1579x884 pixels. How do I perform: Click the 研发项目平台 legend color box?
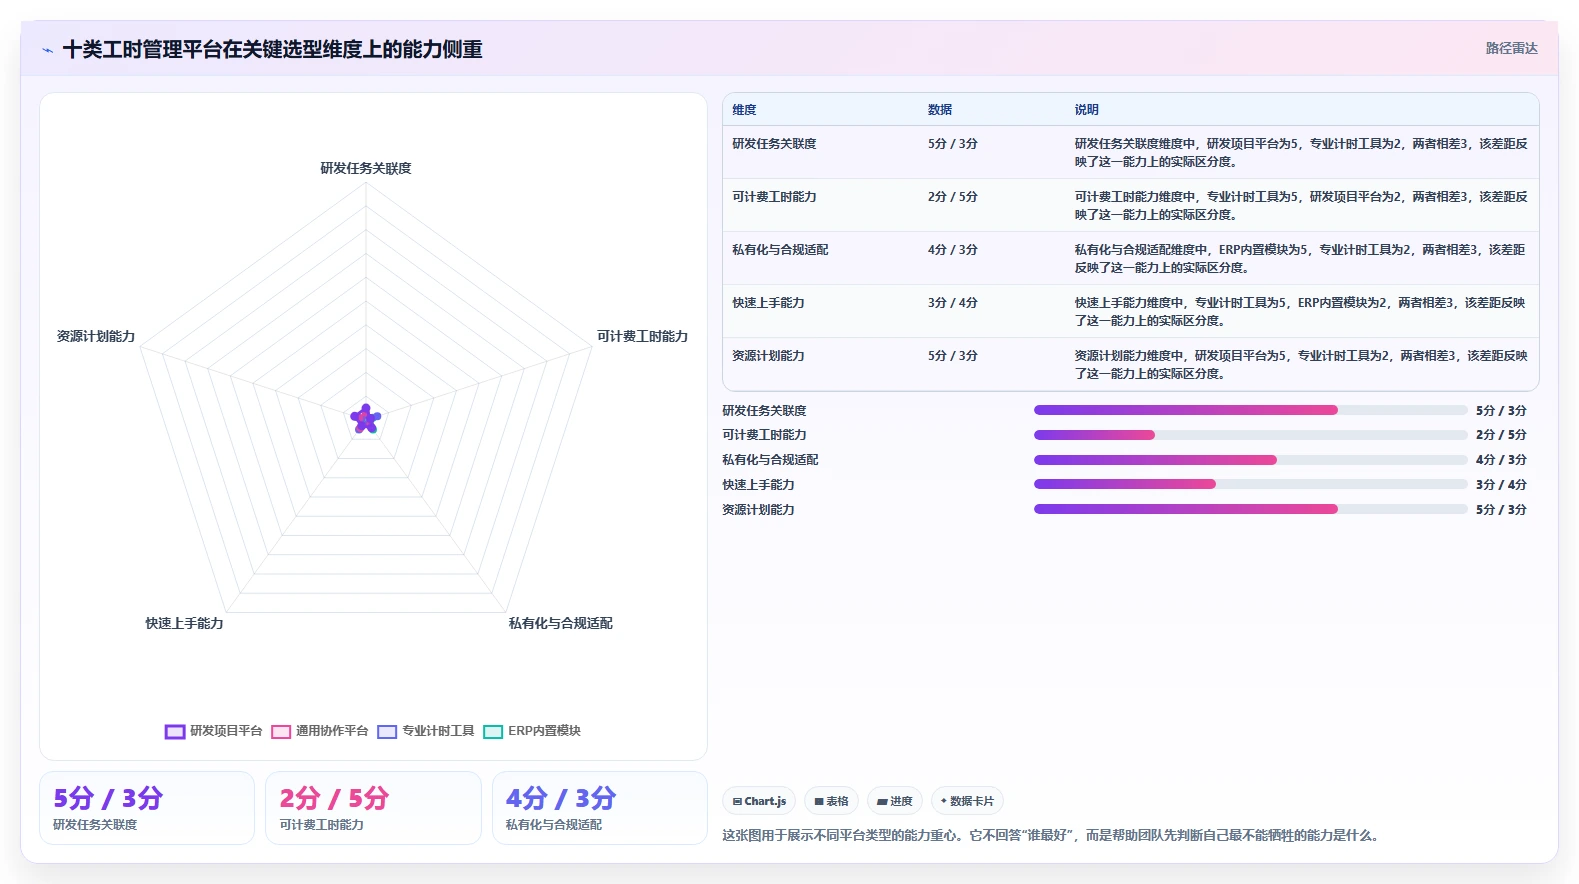click(x=175, y=732)
